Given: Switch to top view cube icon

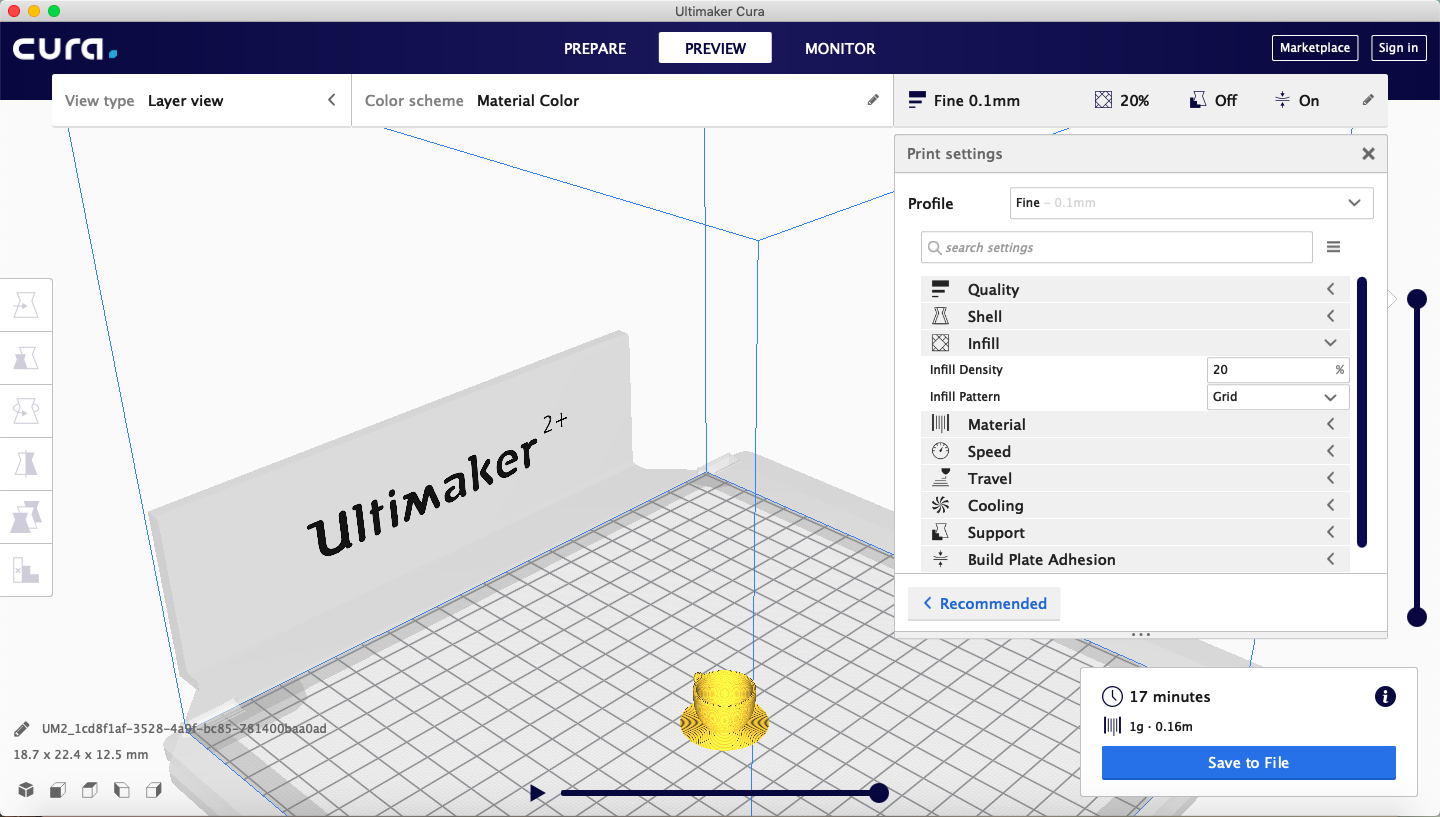Looking at the screenshot, I should click(90, 790).
